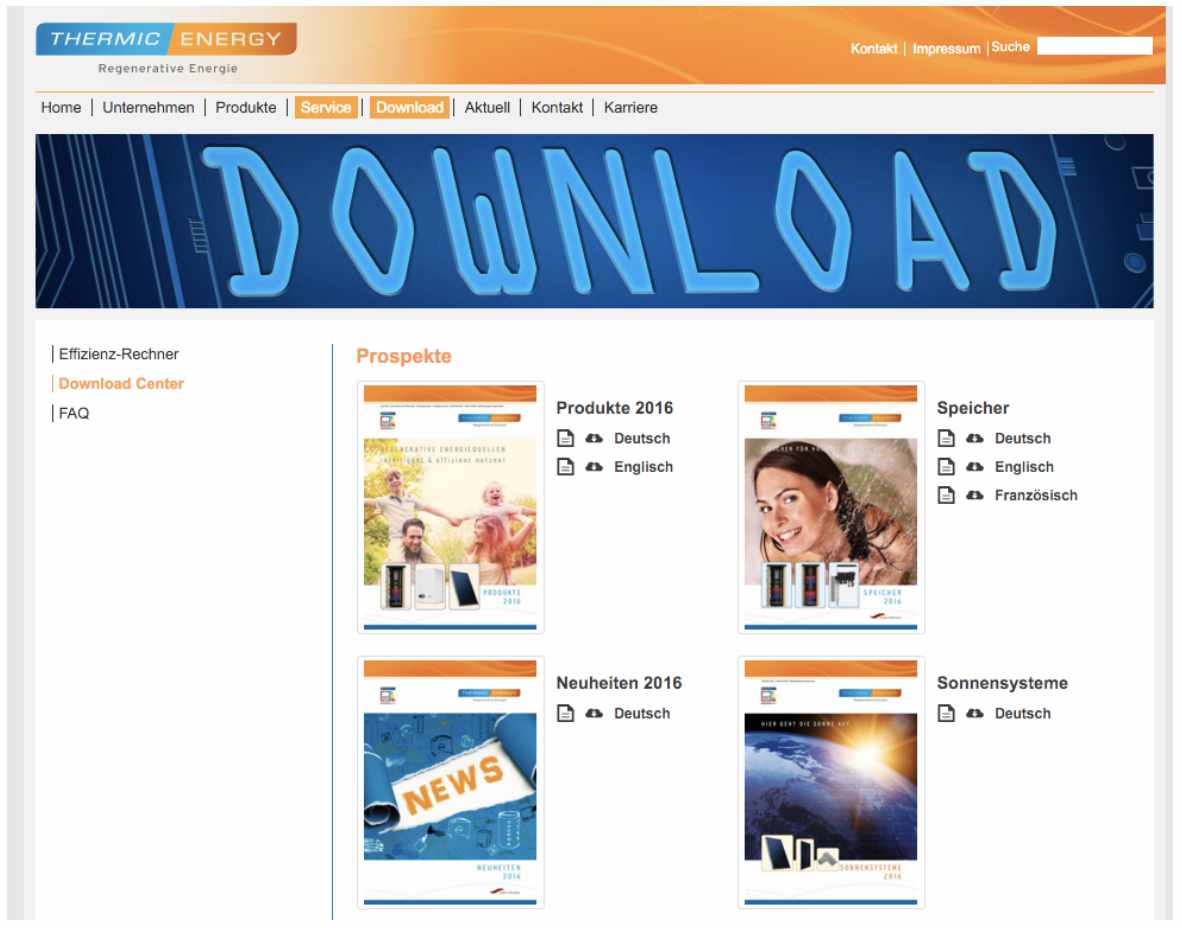Focus the Suche search input field

click(1095, 46)
